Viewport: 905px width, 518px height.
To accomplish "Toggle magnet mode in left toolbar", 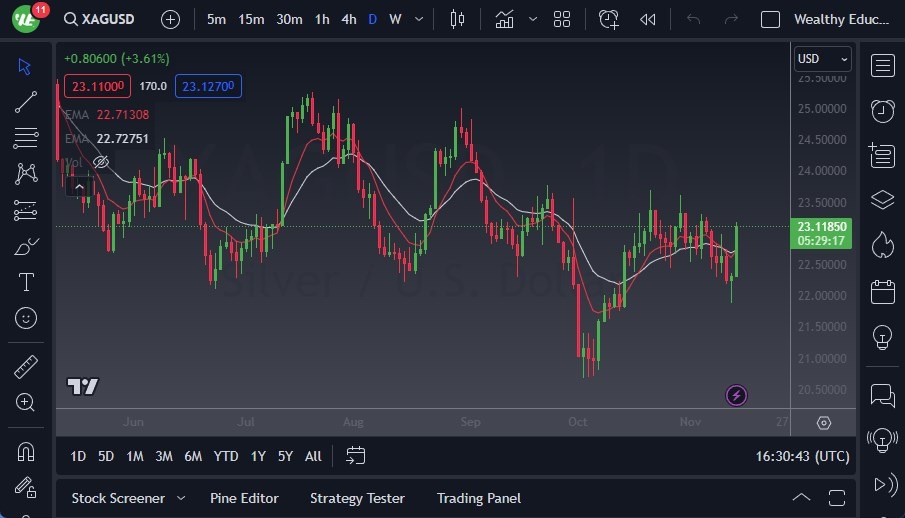I will [26, 451].
